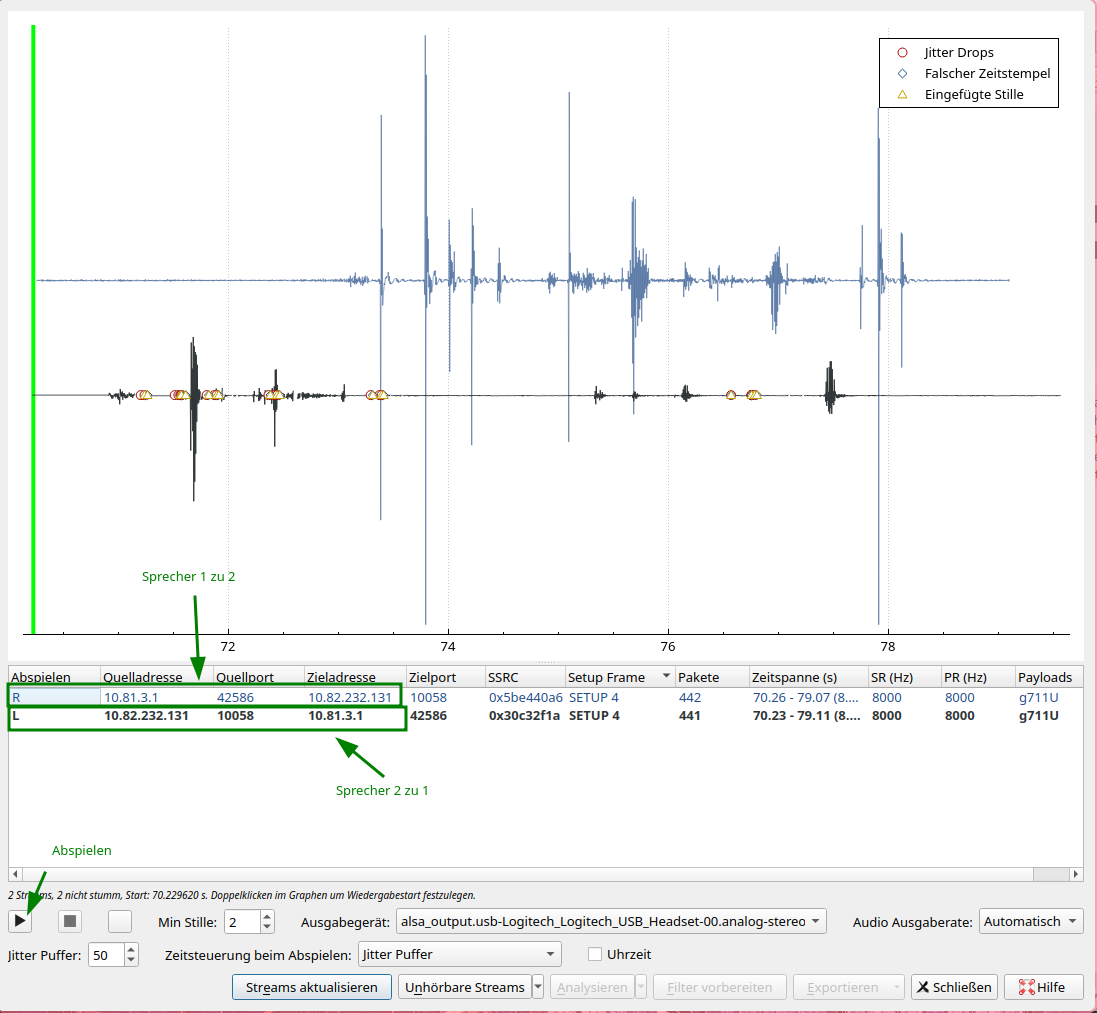Activate the blank pause button next to stop
This screenshot has height=1013, width=1097.
pos(119,921)
